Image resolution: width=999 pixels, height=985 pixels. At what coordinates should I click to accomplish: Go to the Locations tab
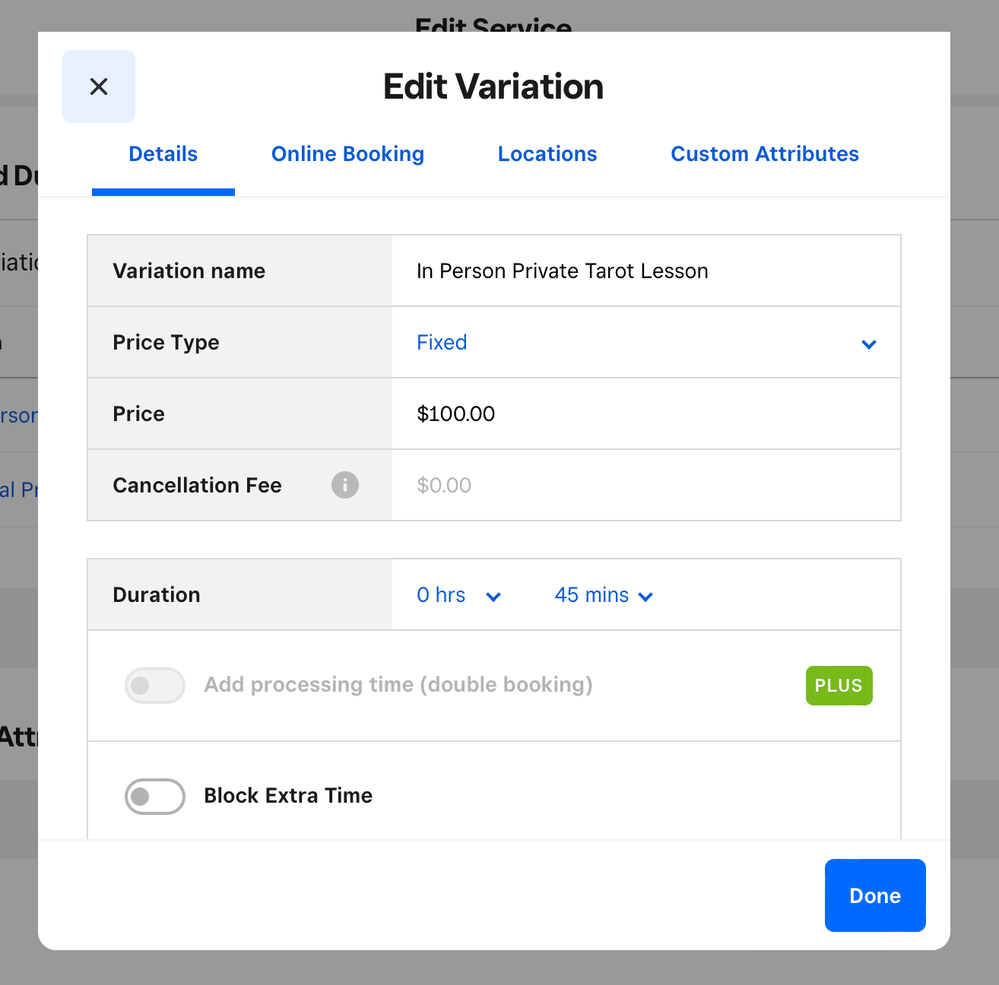(547, 155)
